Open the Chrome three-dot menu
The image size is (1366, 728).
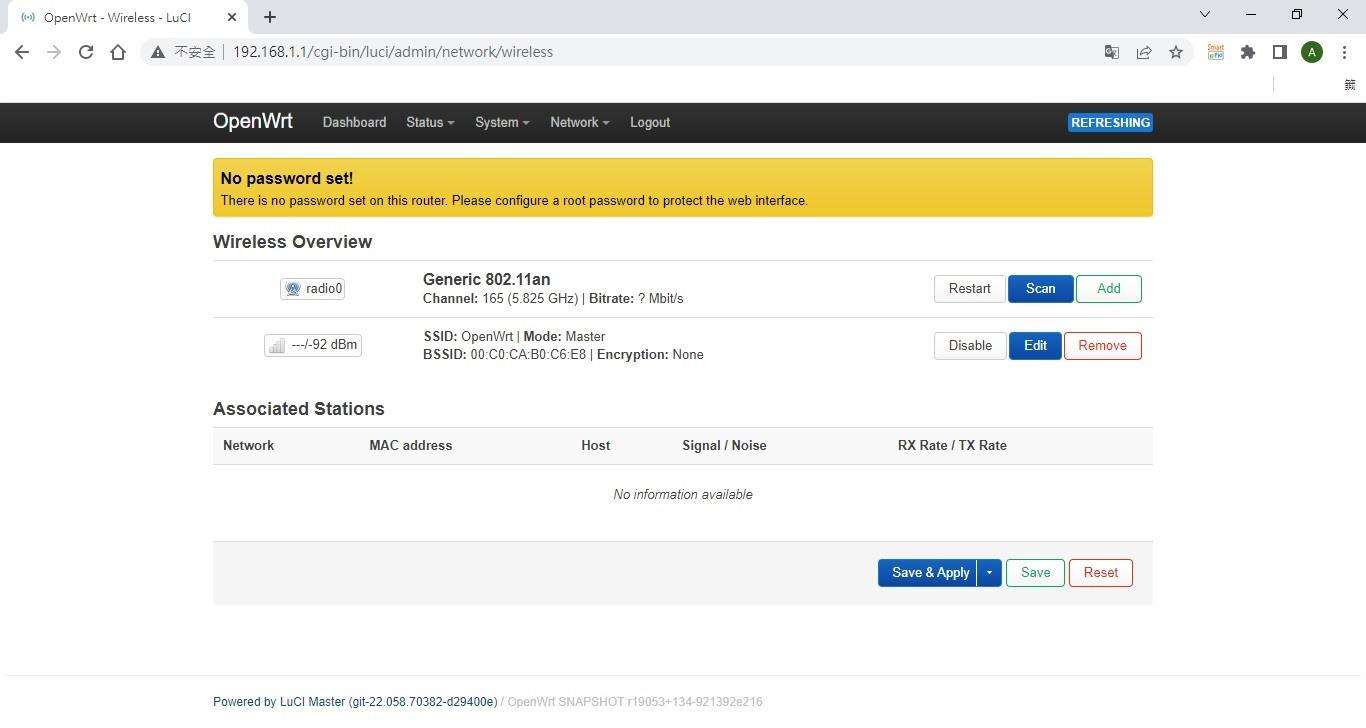pos(1344,52)
